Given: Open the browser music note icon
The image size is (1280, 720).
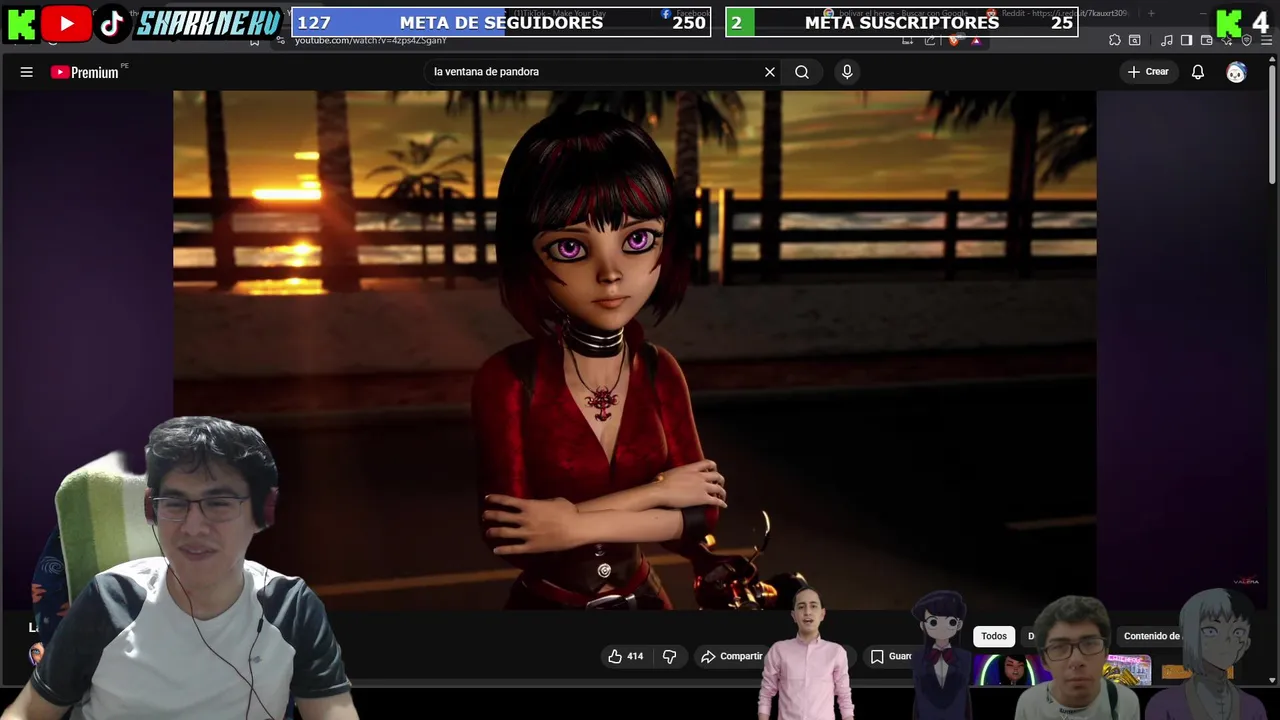Looking at the screenshot, I should pyautogui.click(x=1167, y=40).
